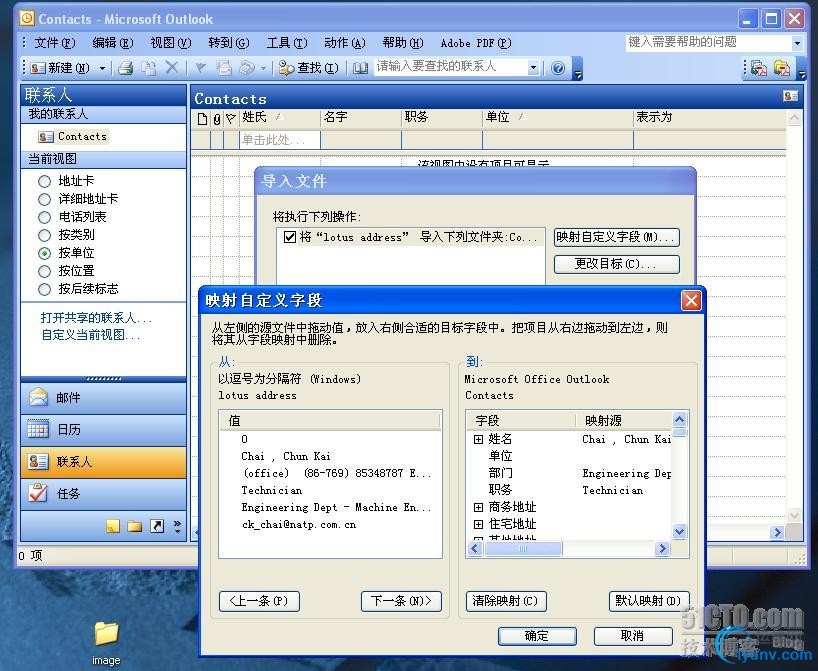Click the Print icon in the toolbar
The height and width of the screenshot is (671, 818).
tap(125, 68)
